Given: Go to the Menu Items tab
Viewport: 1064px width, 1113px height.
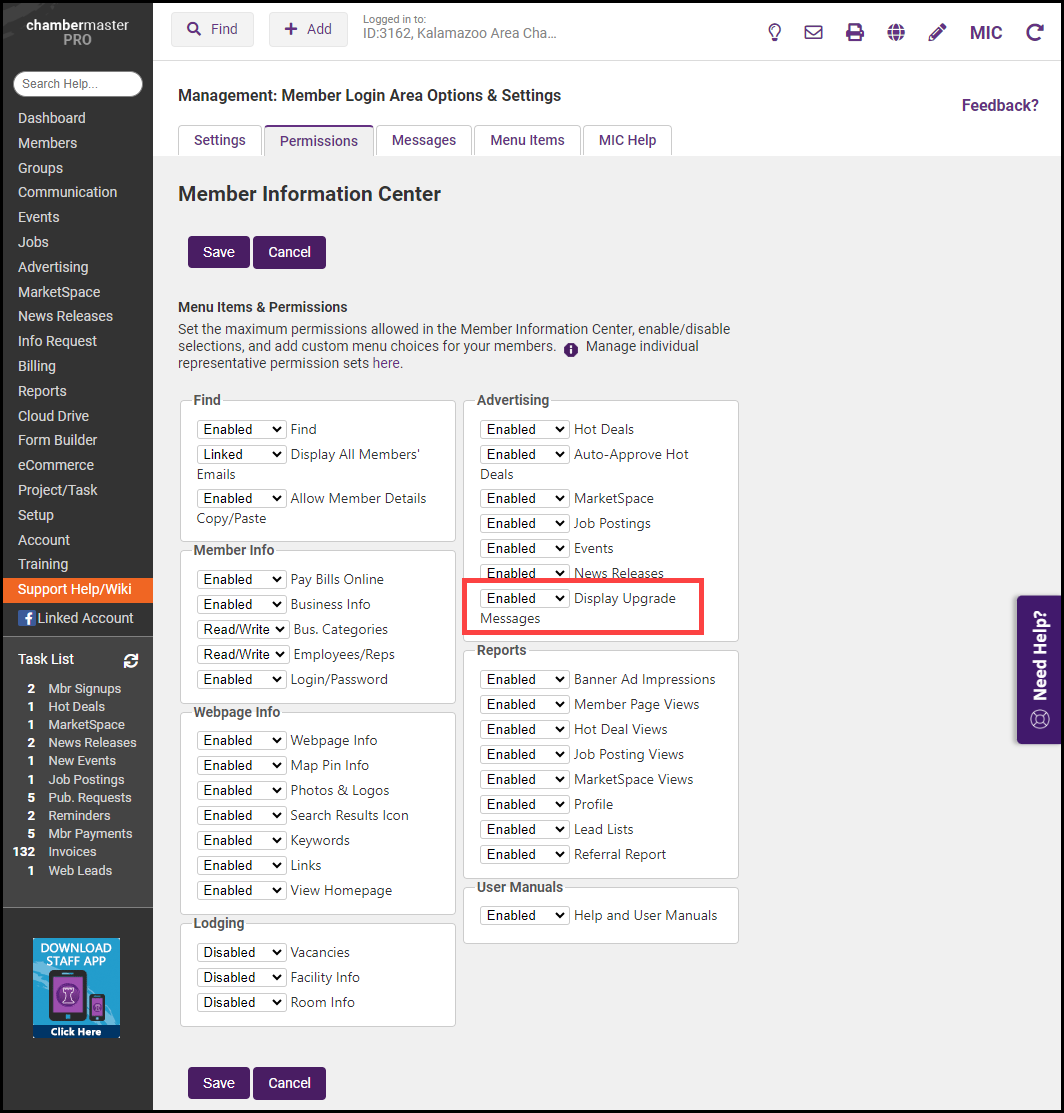Looking at the screenshot, I should click(x=527, y=140).
